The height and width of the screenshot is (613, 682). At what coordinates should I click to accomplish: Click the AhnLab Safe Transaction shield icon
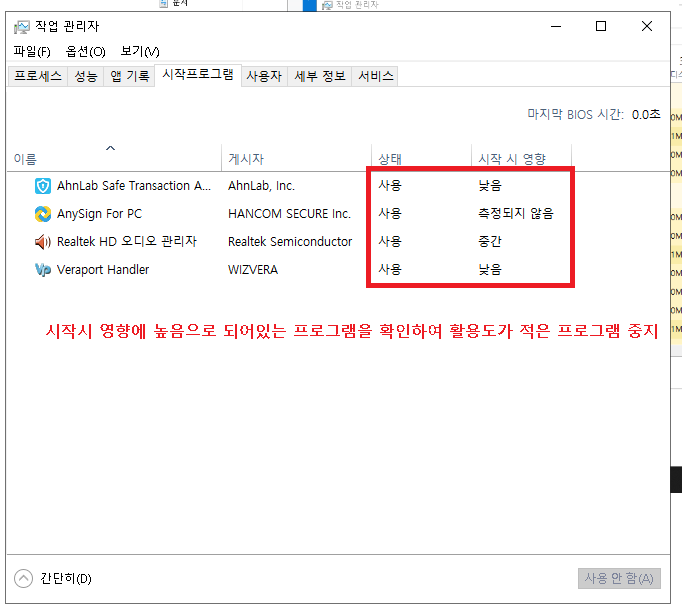pos(43,186)
